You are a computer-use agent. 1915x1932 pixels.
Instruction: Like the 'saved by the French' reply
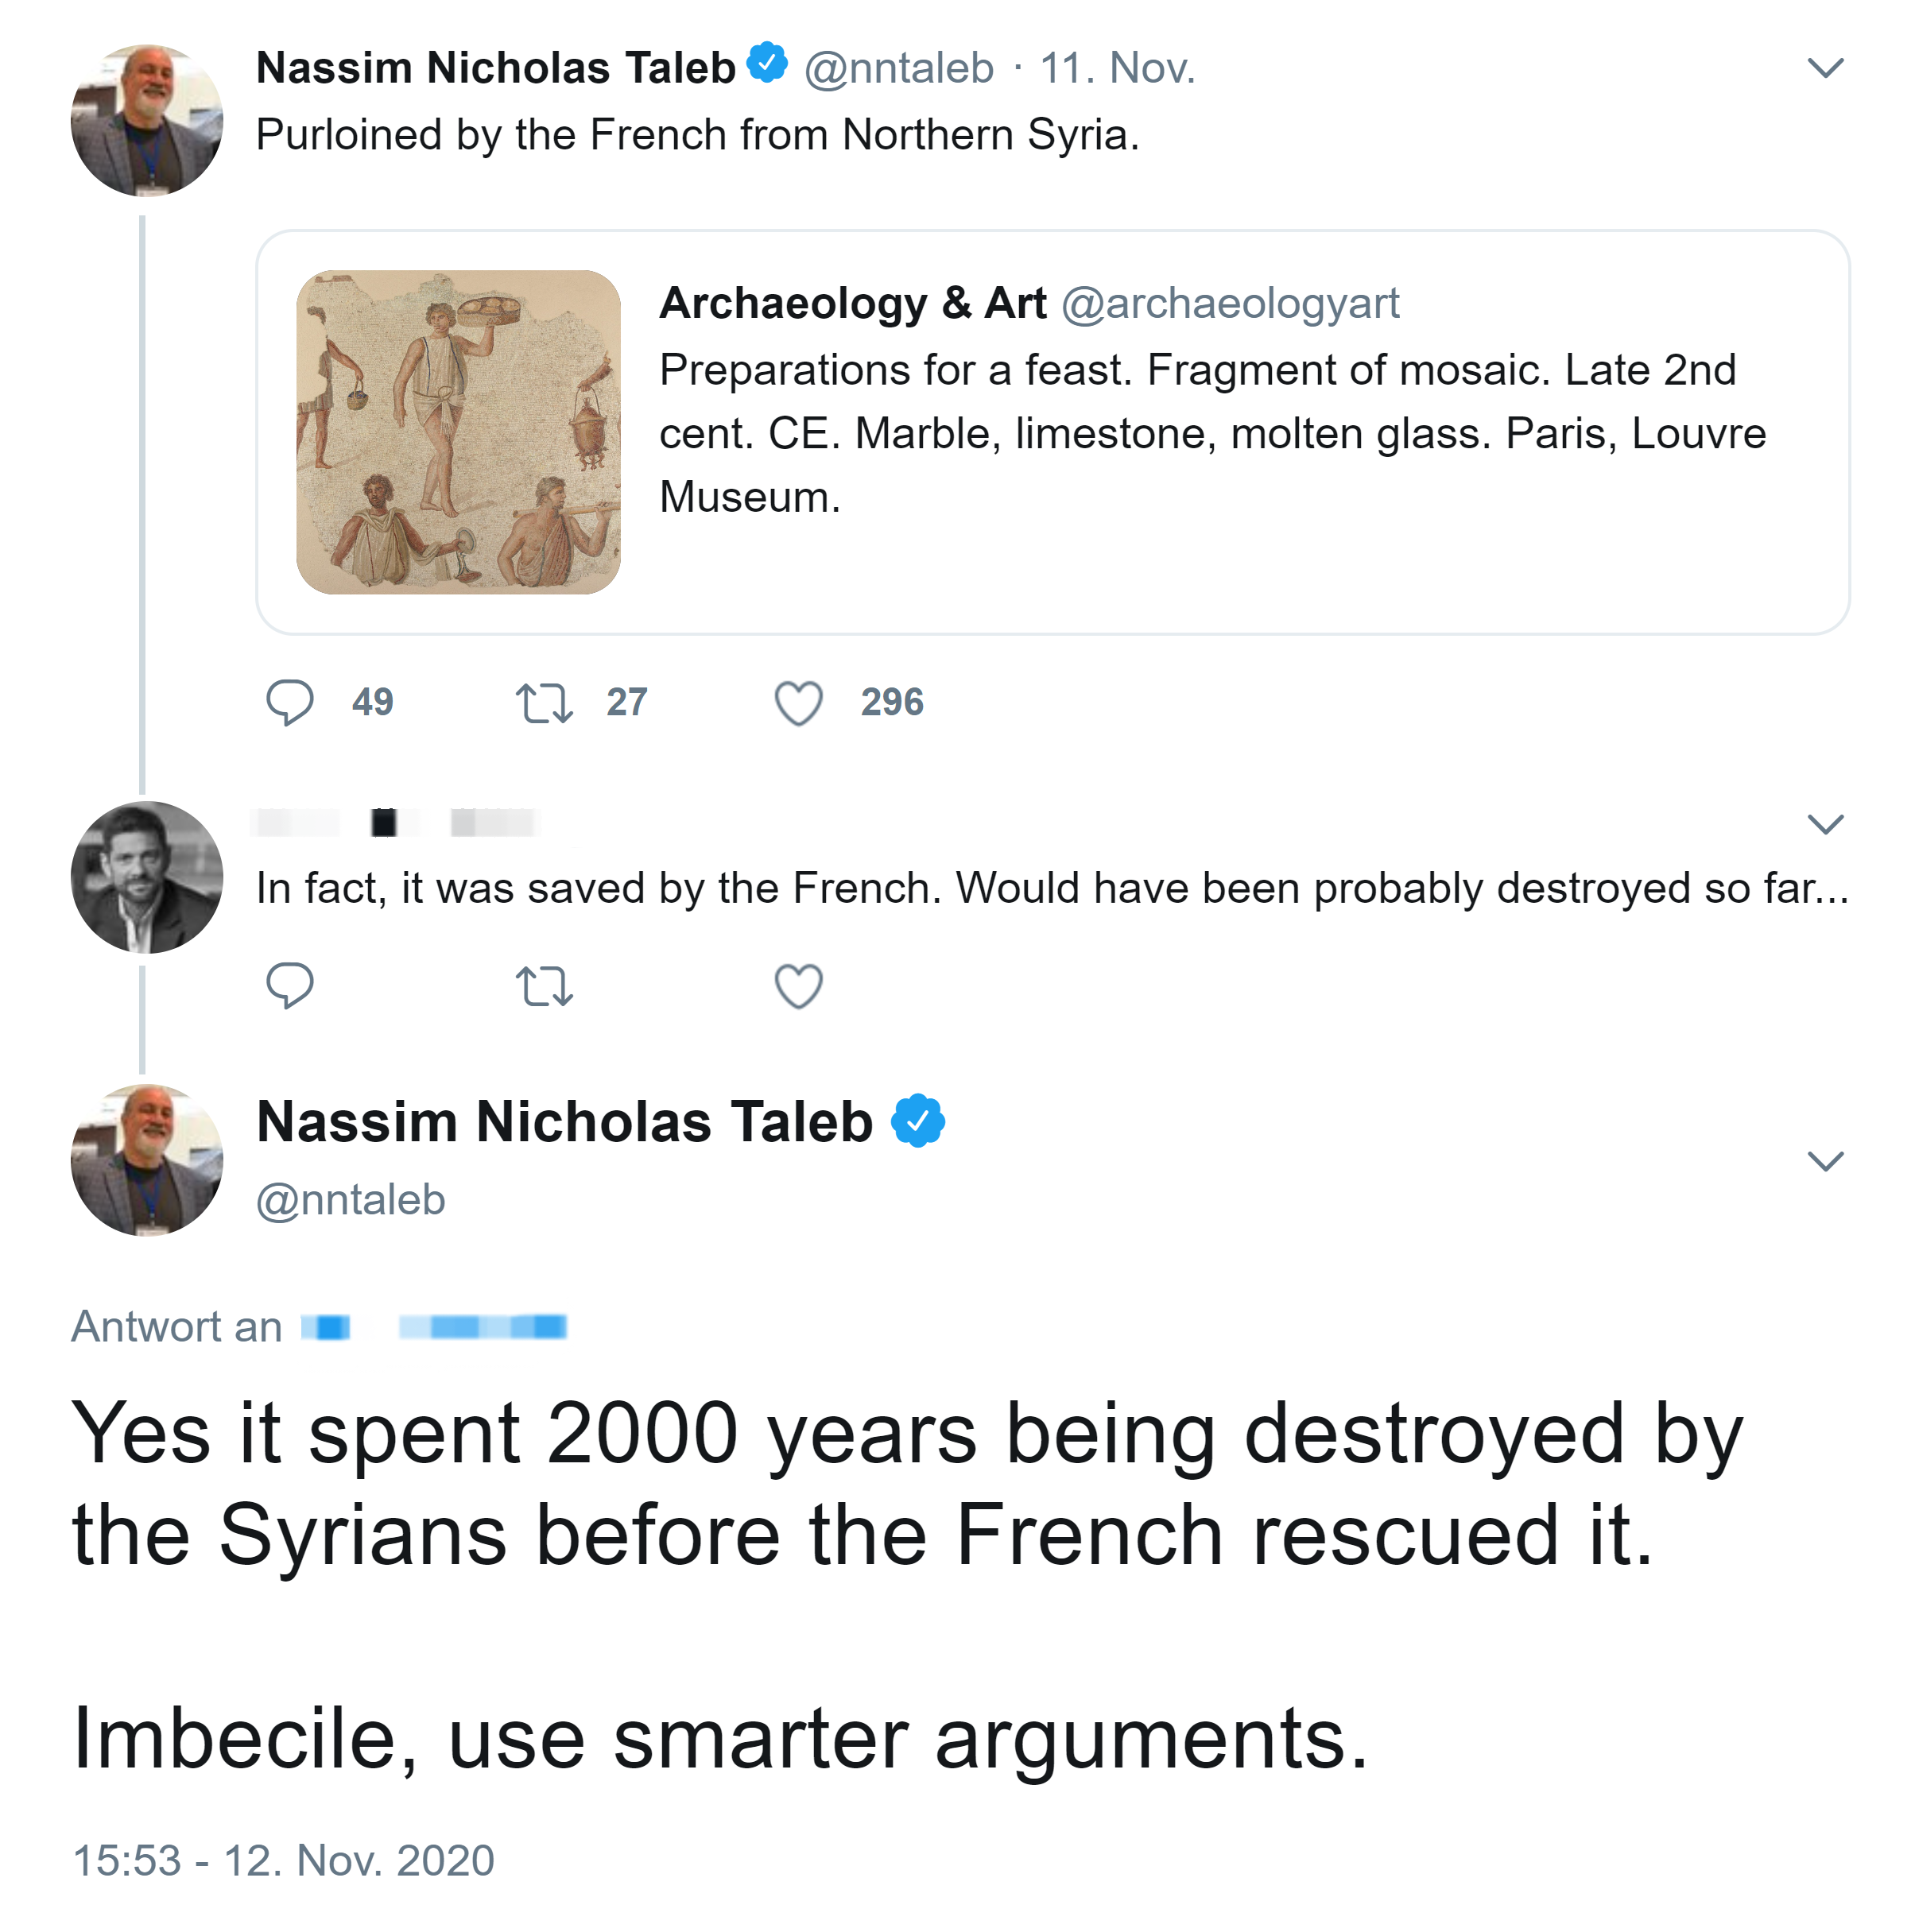[798, 985]
